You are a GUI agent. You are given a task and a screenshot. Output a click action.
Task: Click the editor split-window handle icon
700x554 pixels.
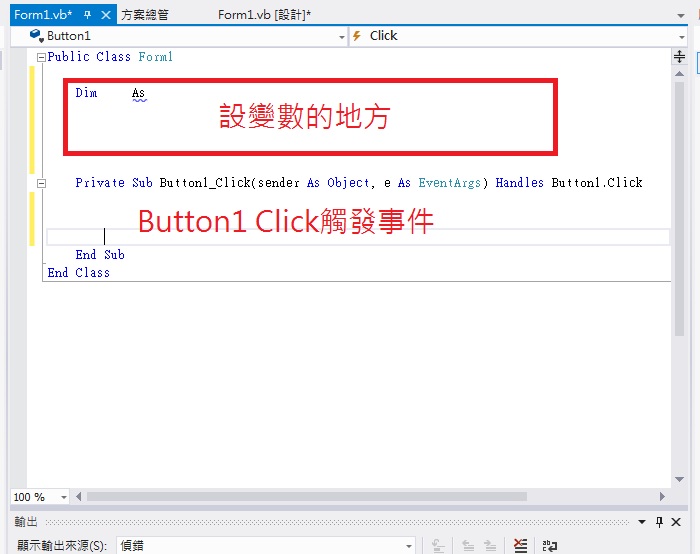coord(679,56)
